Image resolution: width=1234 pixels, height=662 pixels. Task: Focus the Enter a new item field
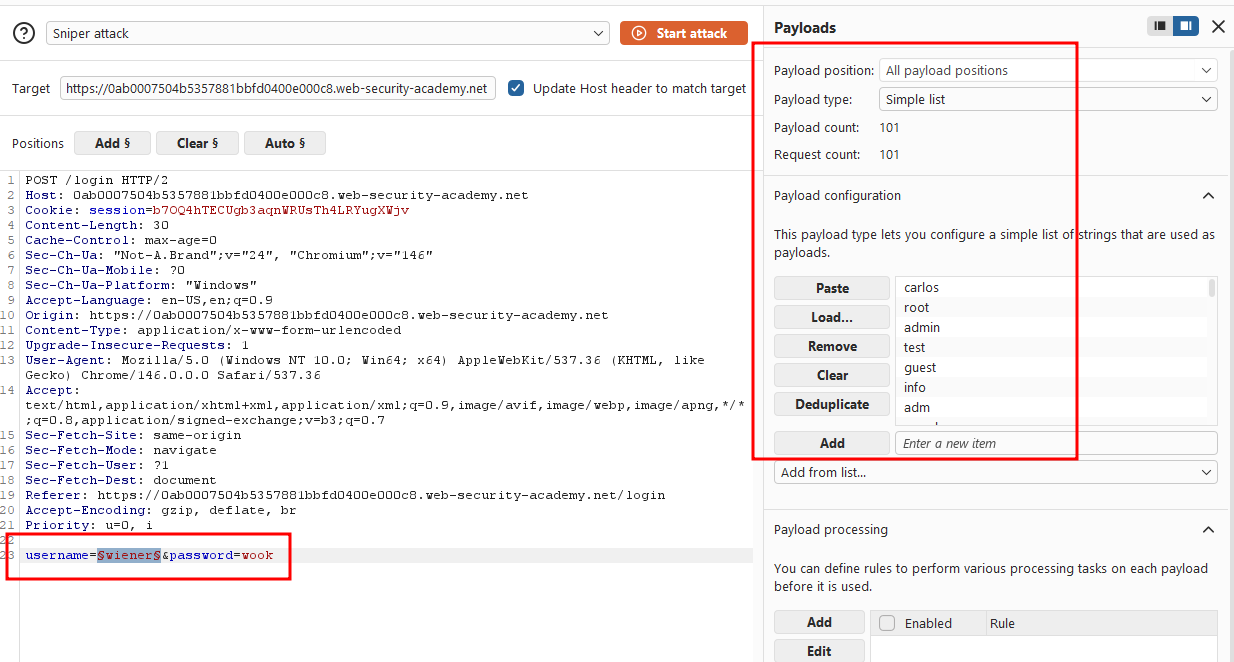tap(1056, 443)
